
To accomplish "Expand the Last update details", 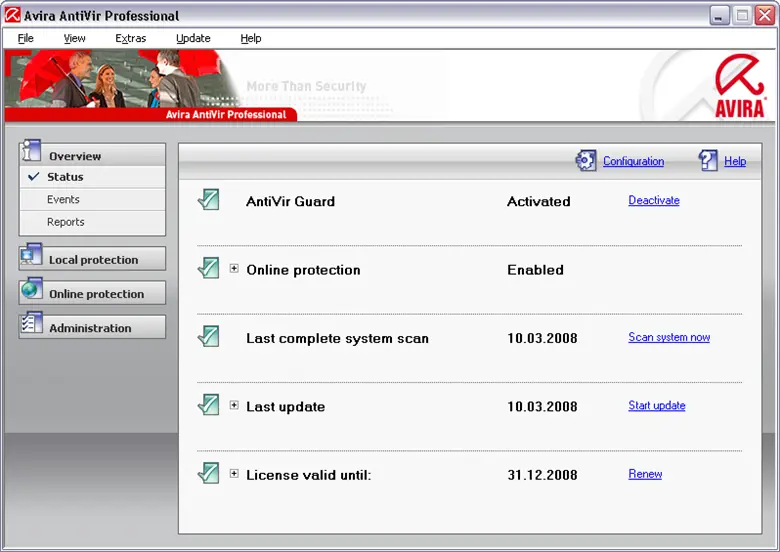I will [234, 406].
